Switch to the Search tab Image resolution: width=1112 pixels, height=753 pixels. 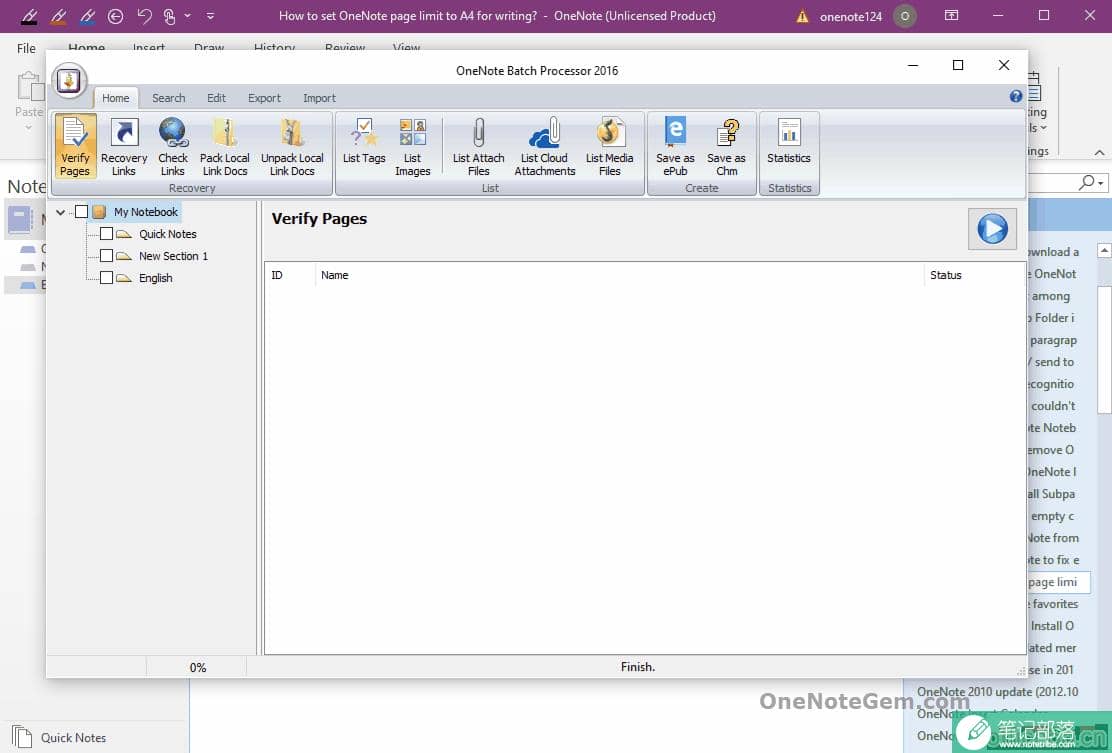(x=168, y=98)
